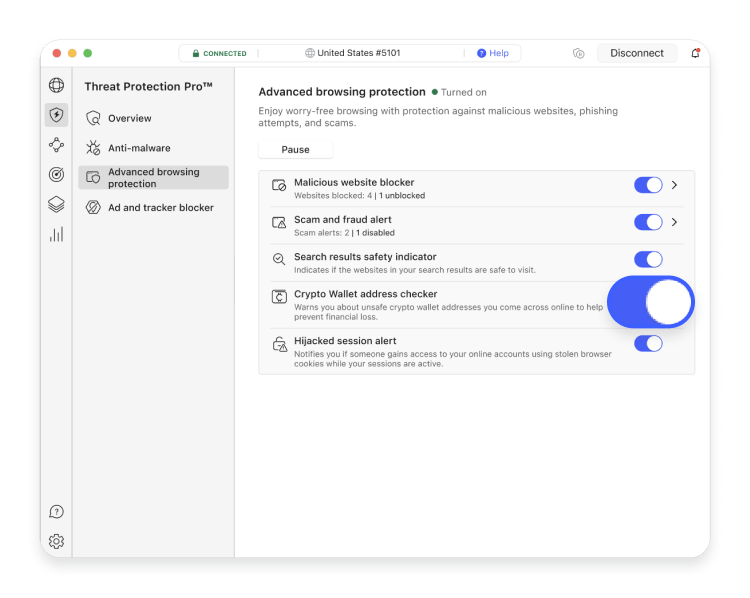Click the notification bell icon

coord(696,53)
